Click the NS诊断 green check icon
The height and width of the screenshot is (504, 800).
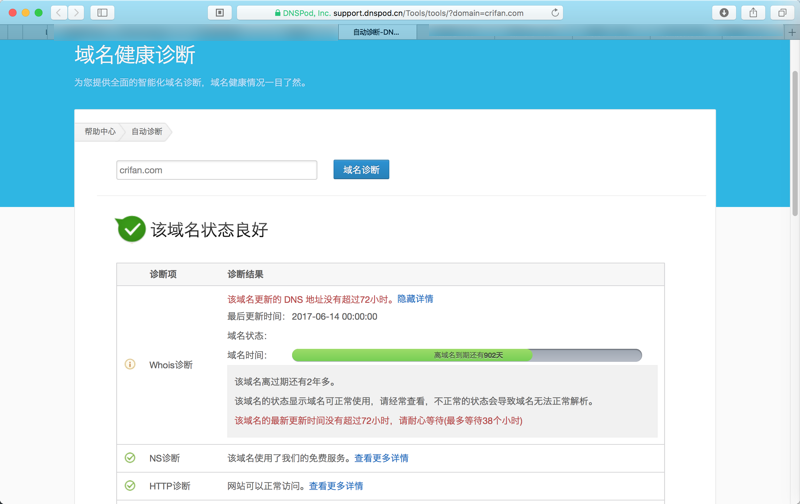coord(130,458)
